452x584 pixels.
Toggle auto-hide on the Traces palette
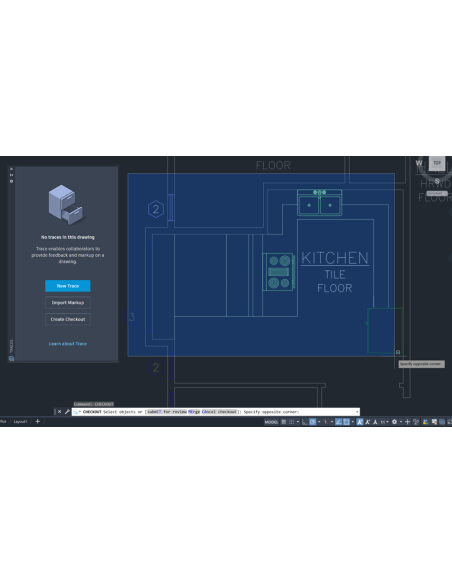[11, 175]
